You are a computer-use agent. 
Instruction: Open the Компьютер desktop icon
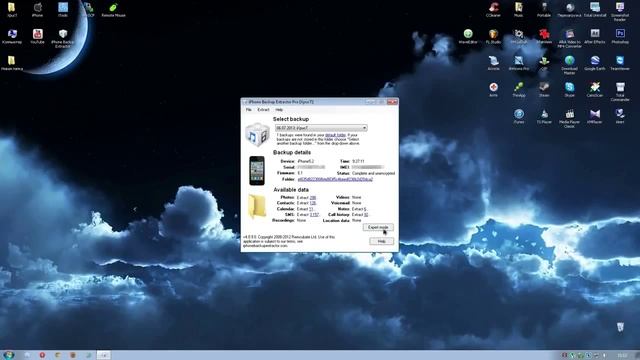(12, 36)
